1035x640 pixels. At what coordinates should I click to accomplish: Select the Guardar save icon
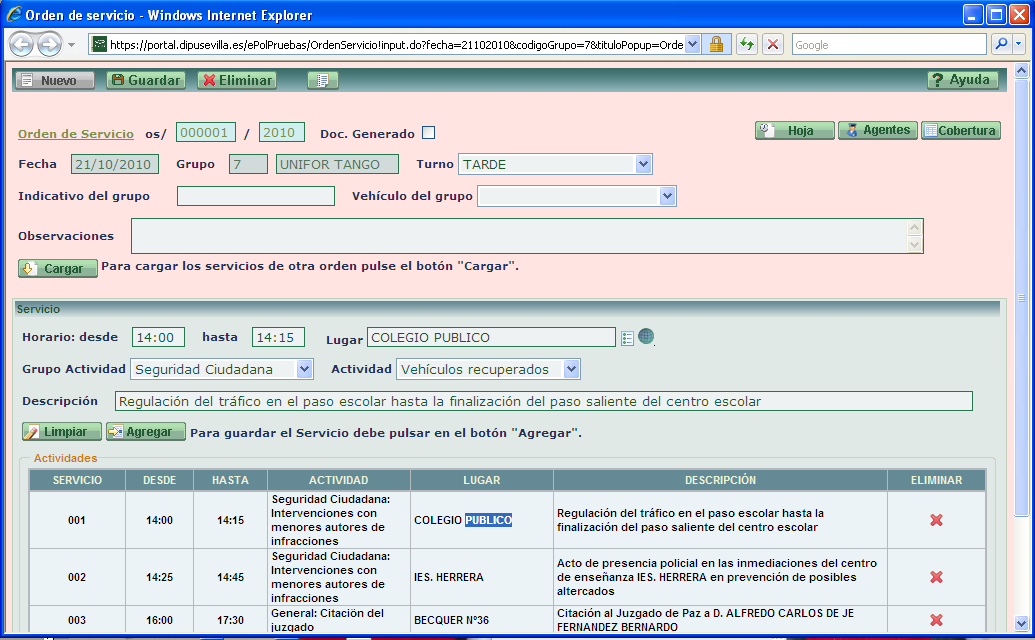click(117, 80)
